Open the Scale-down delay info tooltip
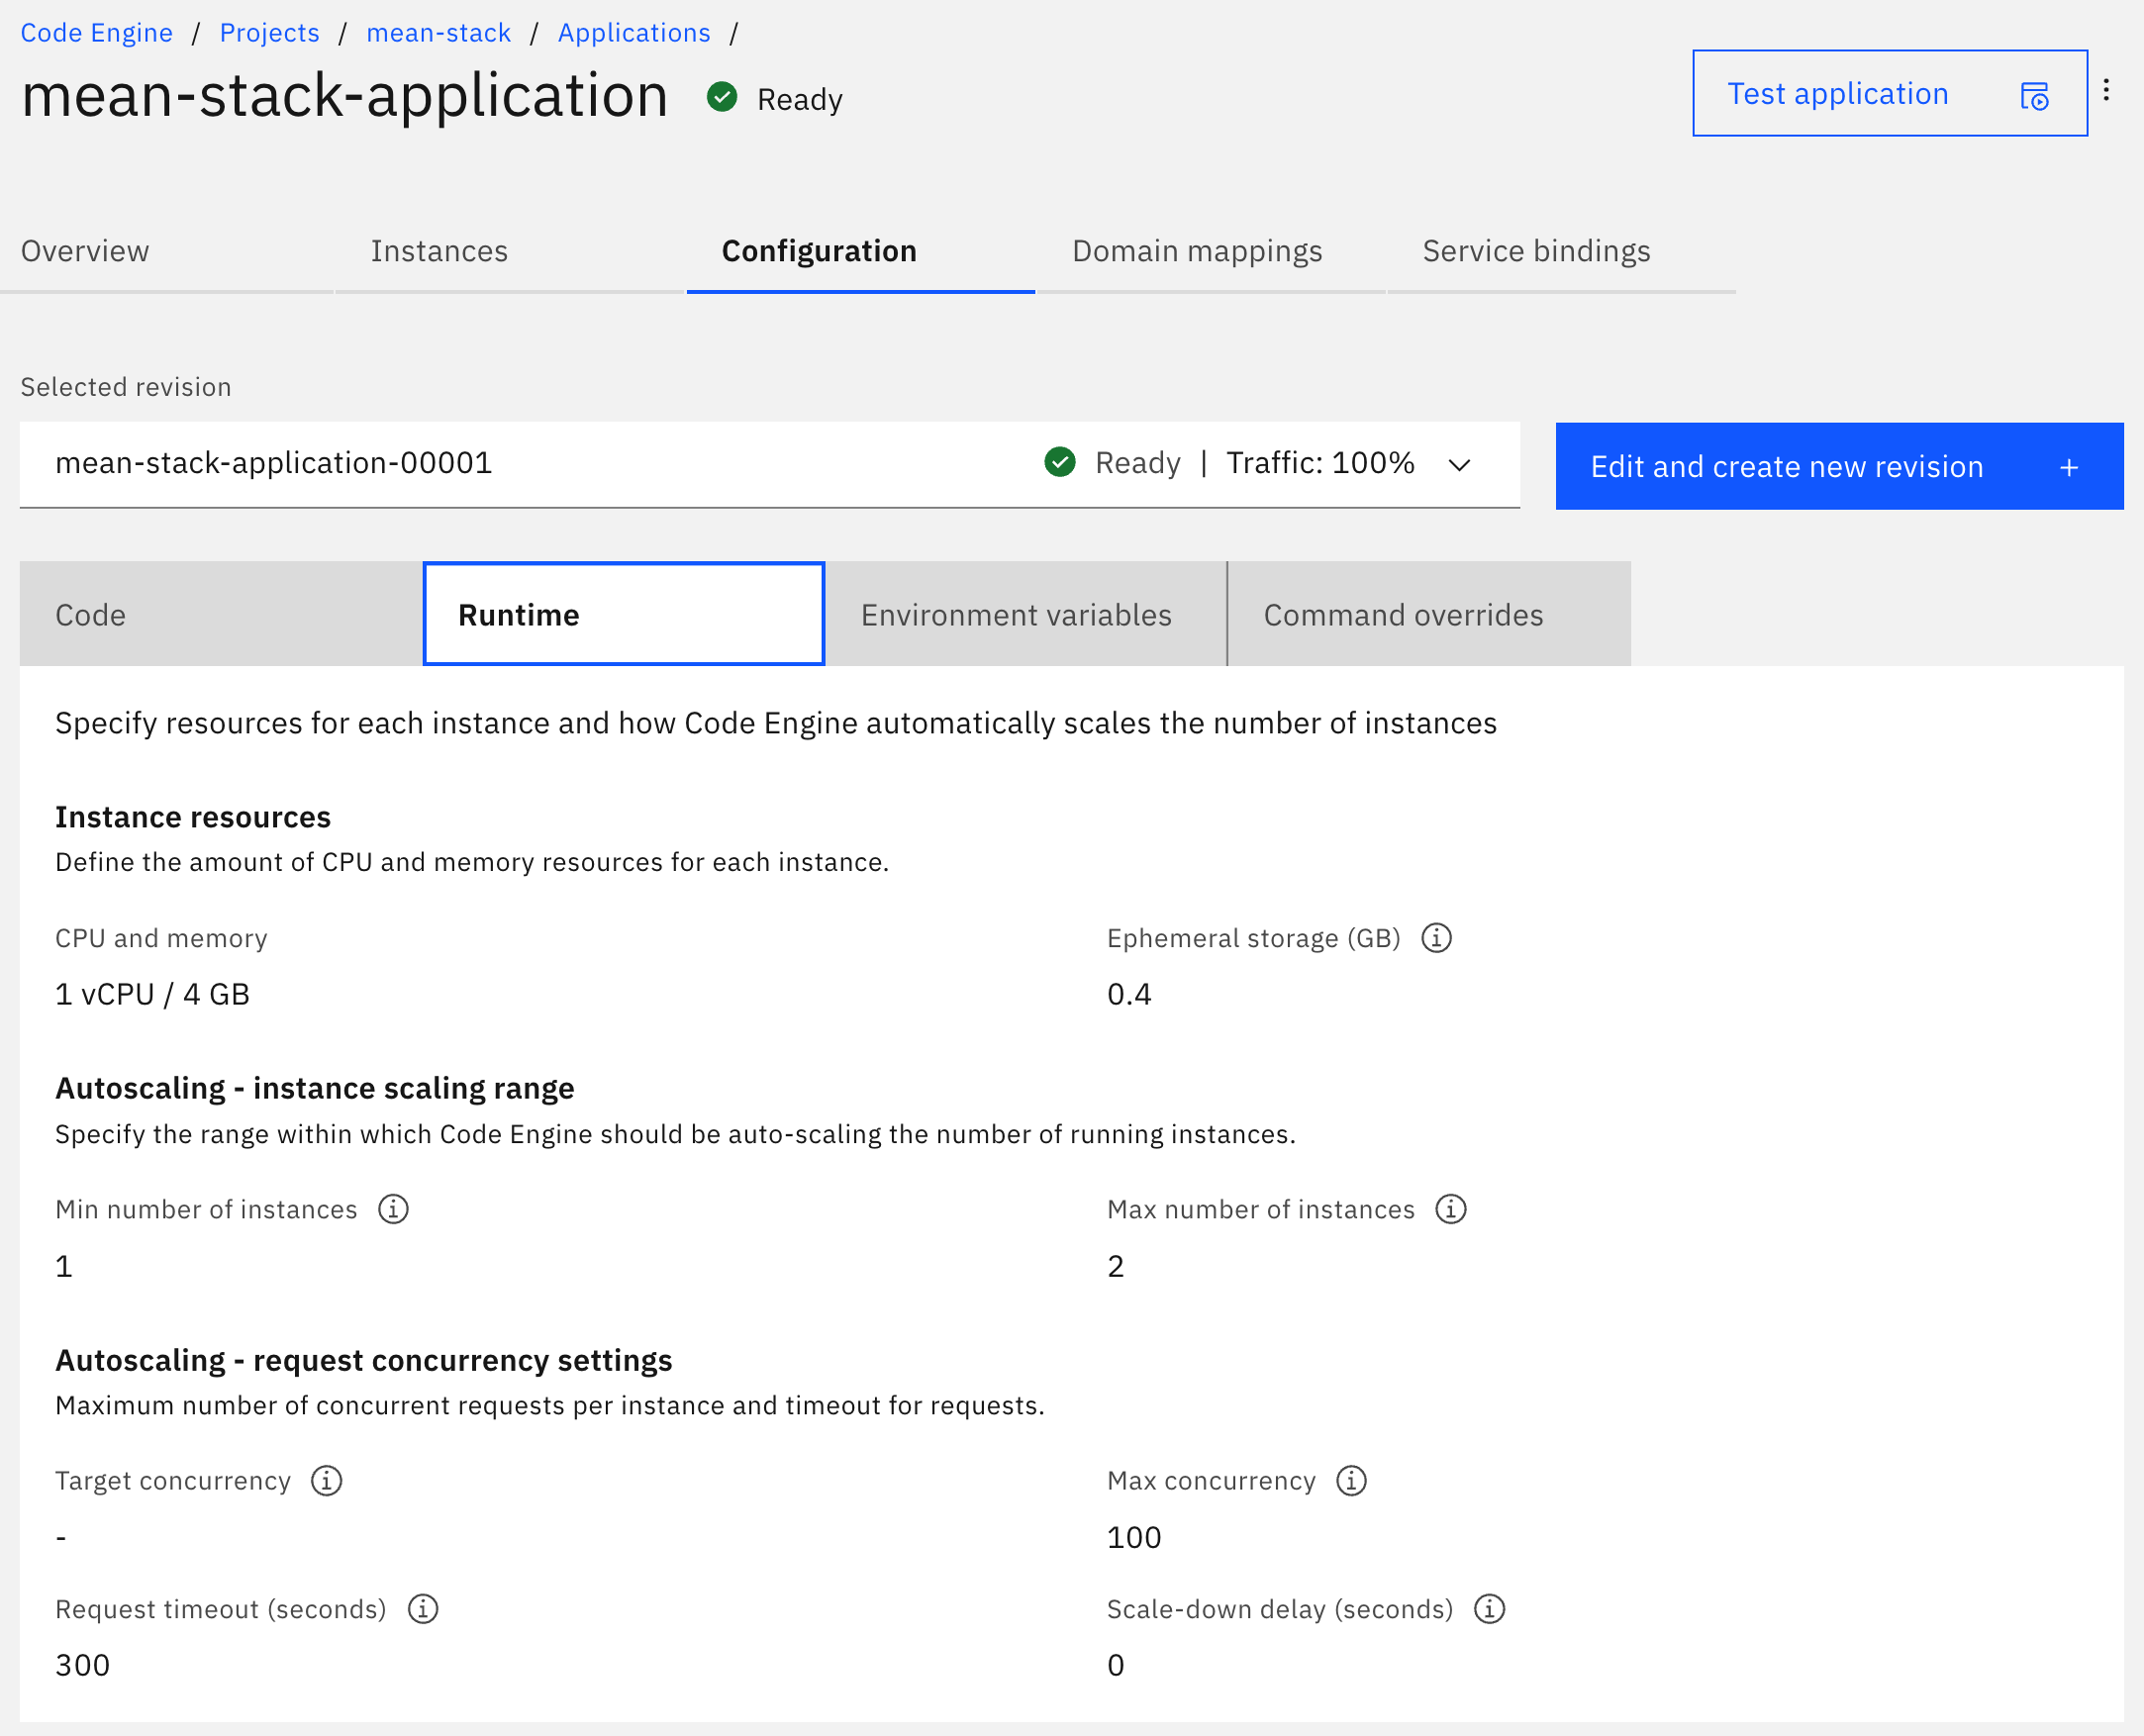This screenshot has width=2144, height=1736. [x=1490, y=1609]
